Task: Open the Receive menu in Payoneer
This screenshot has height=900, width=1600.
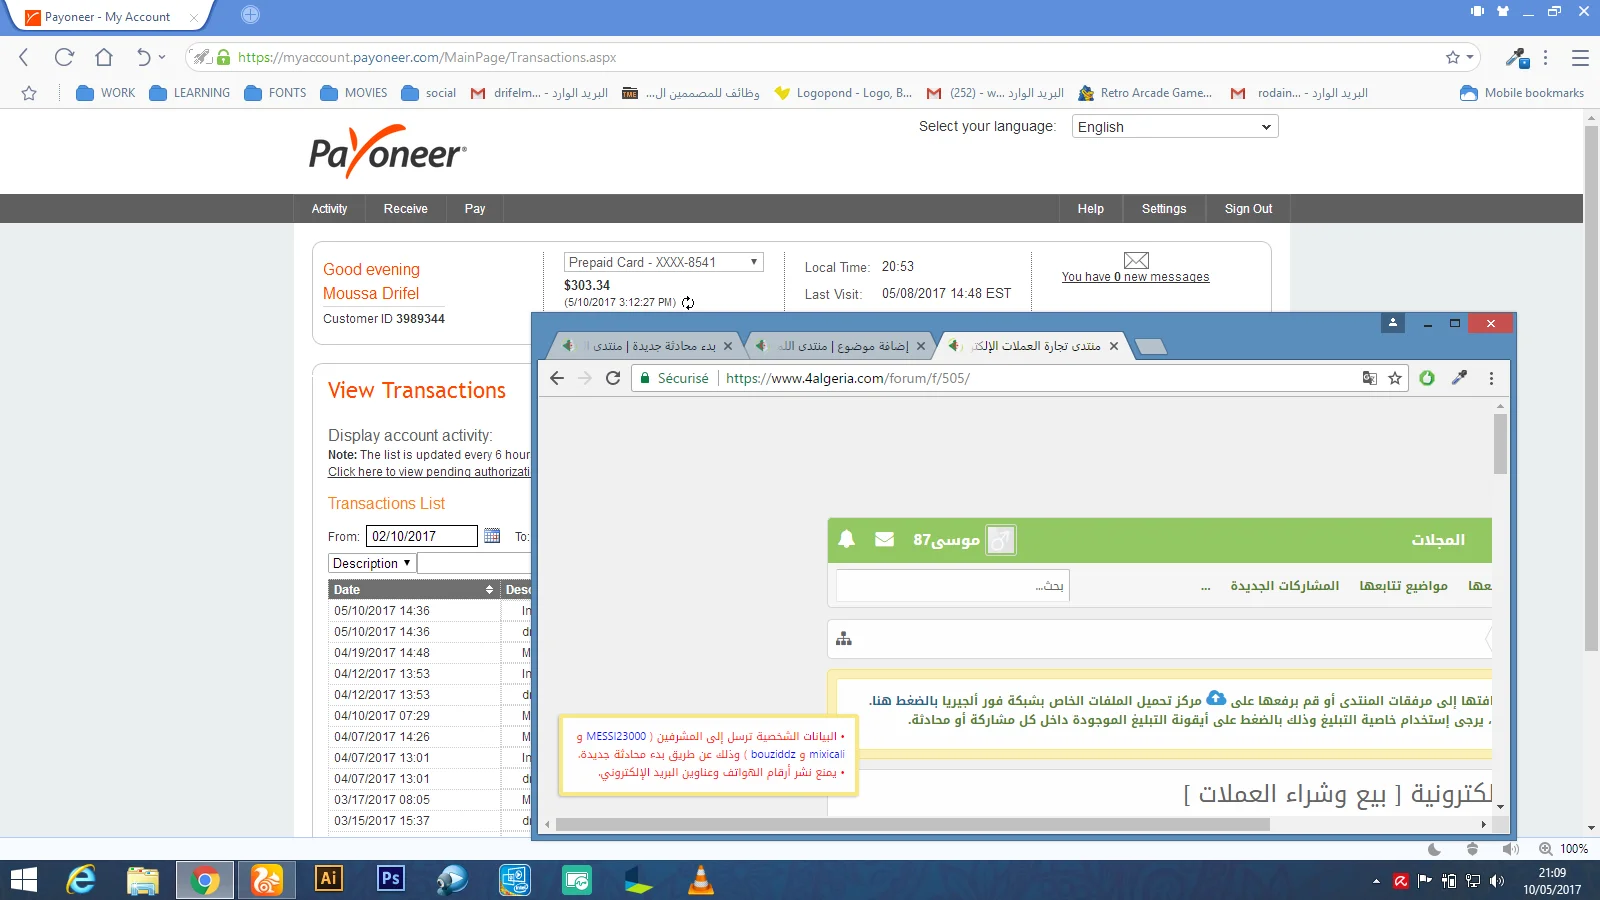Action: pos(405,209)
